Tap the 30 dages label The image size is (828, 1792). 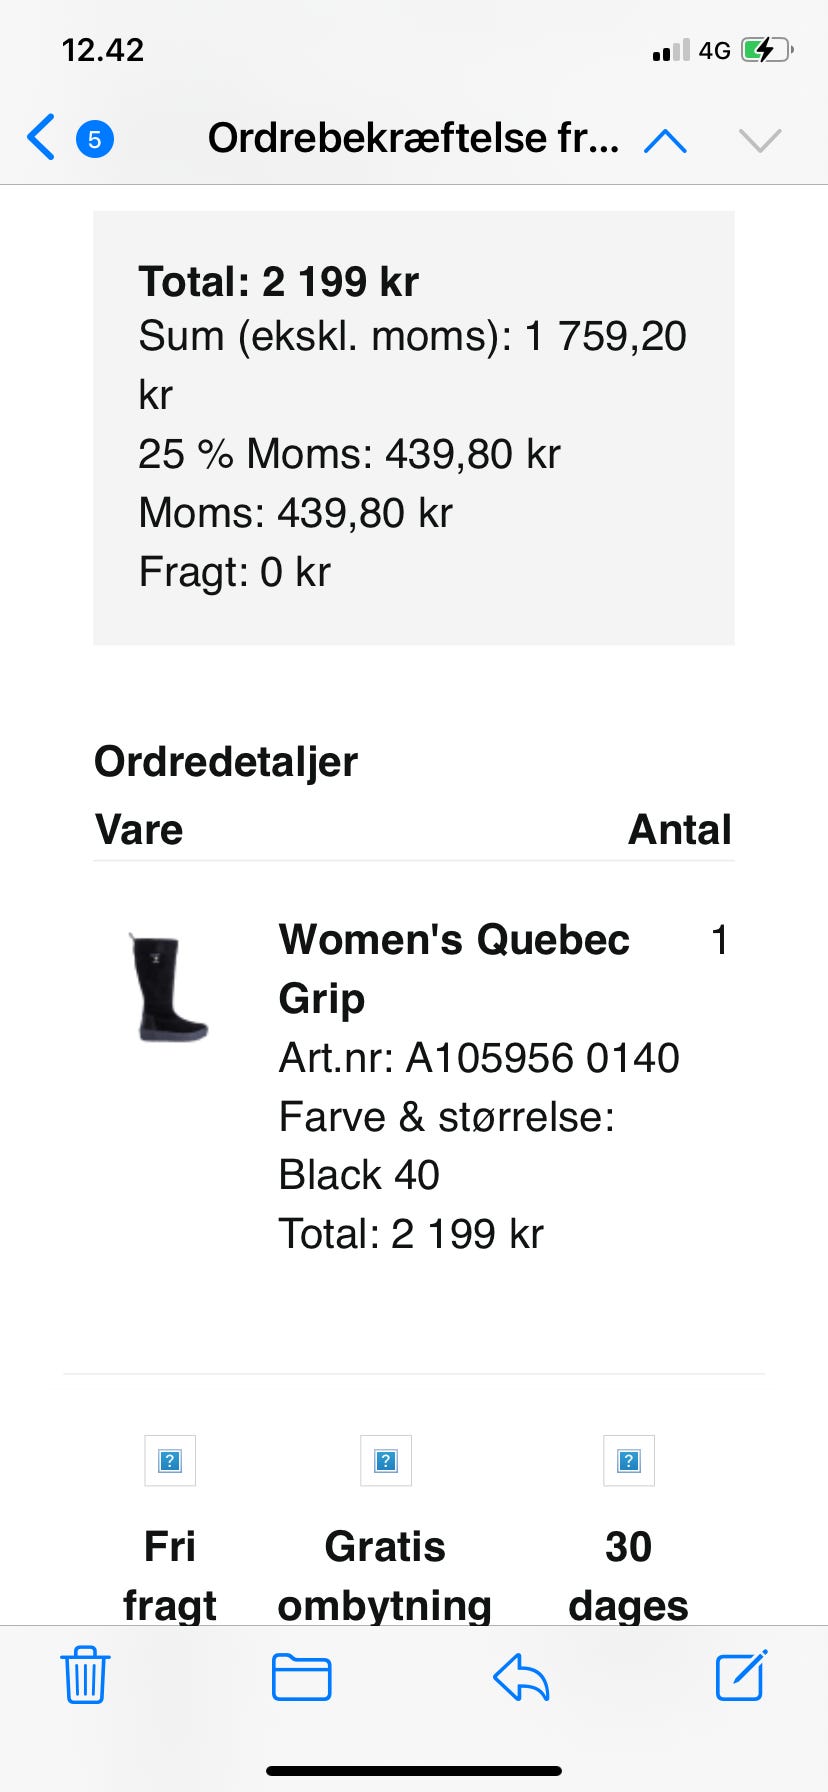click(x=628, y=1575)
